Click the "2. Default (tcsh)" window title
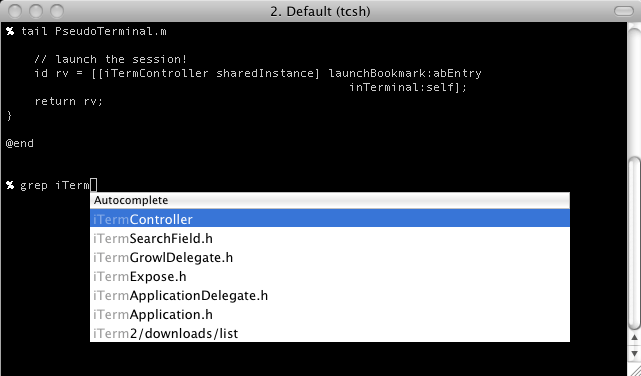The image size is (641, 376). tap(320, 11)
